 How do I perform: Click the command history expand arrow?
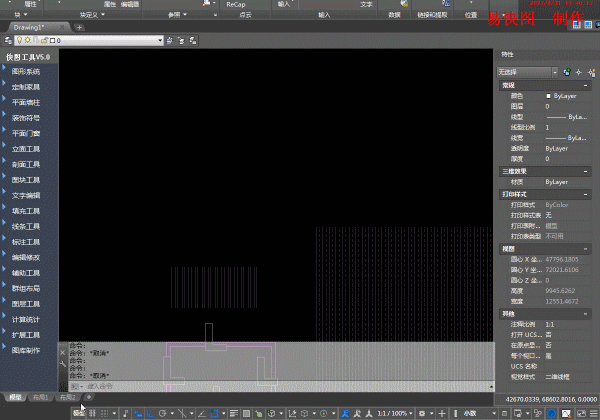click(491, 387)
